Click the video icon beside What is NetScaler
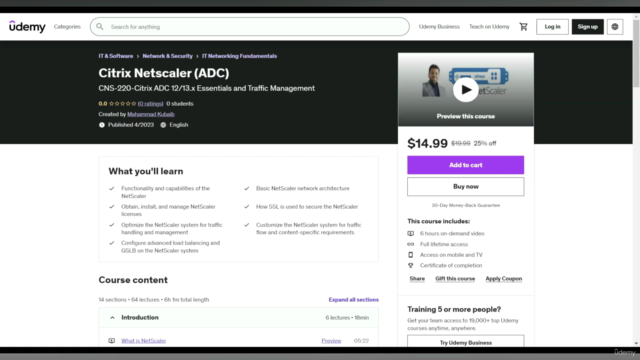640x360 pixels. pos(111,340)
